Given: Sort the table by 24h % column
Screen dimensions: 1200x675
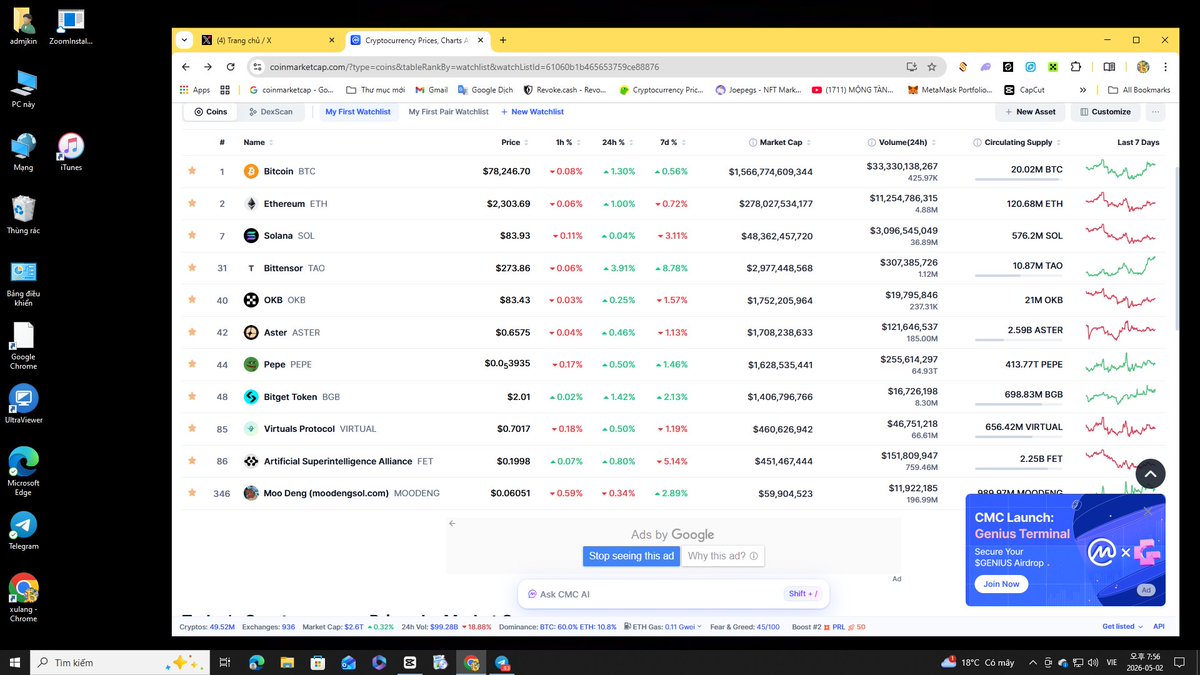Looking at the screenshot, I should (617, 142).
